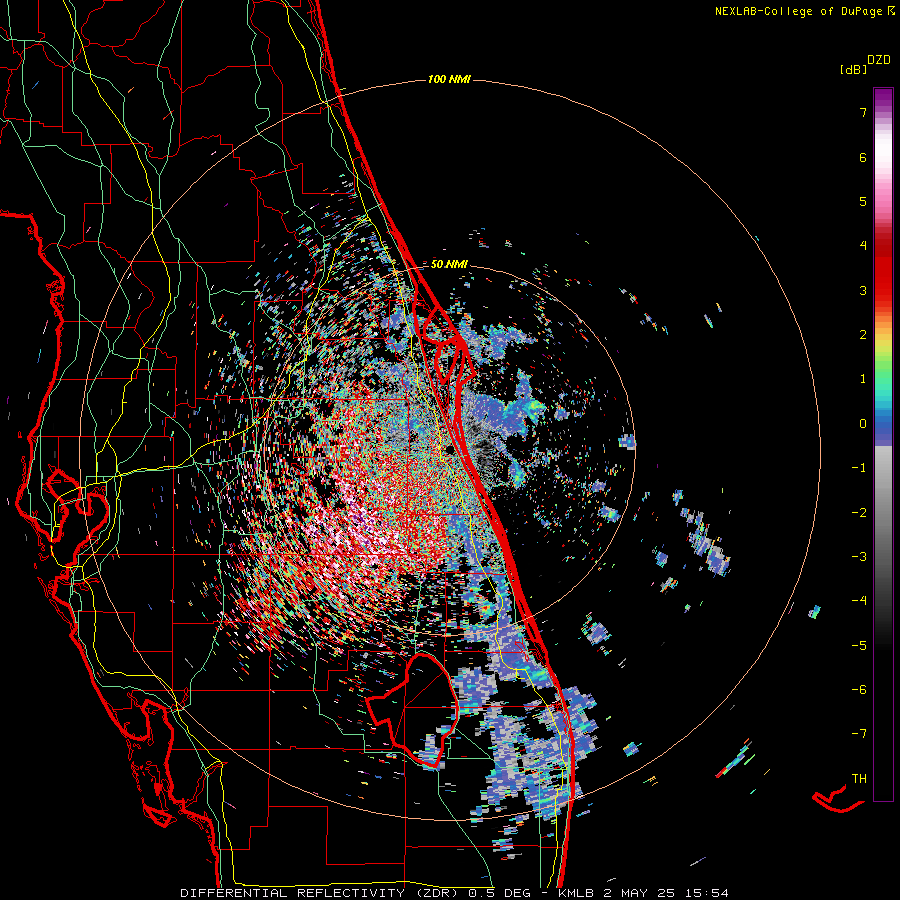This screenshot has height=900, width=900.
Task: Click the '2' value on the color scale
Action: coord(863,335)
